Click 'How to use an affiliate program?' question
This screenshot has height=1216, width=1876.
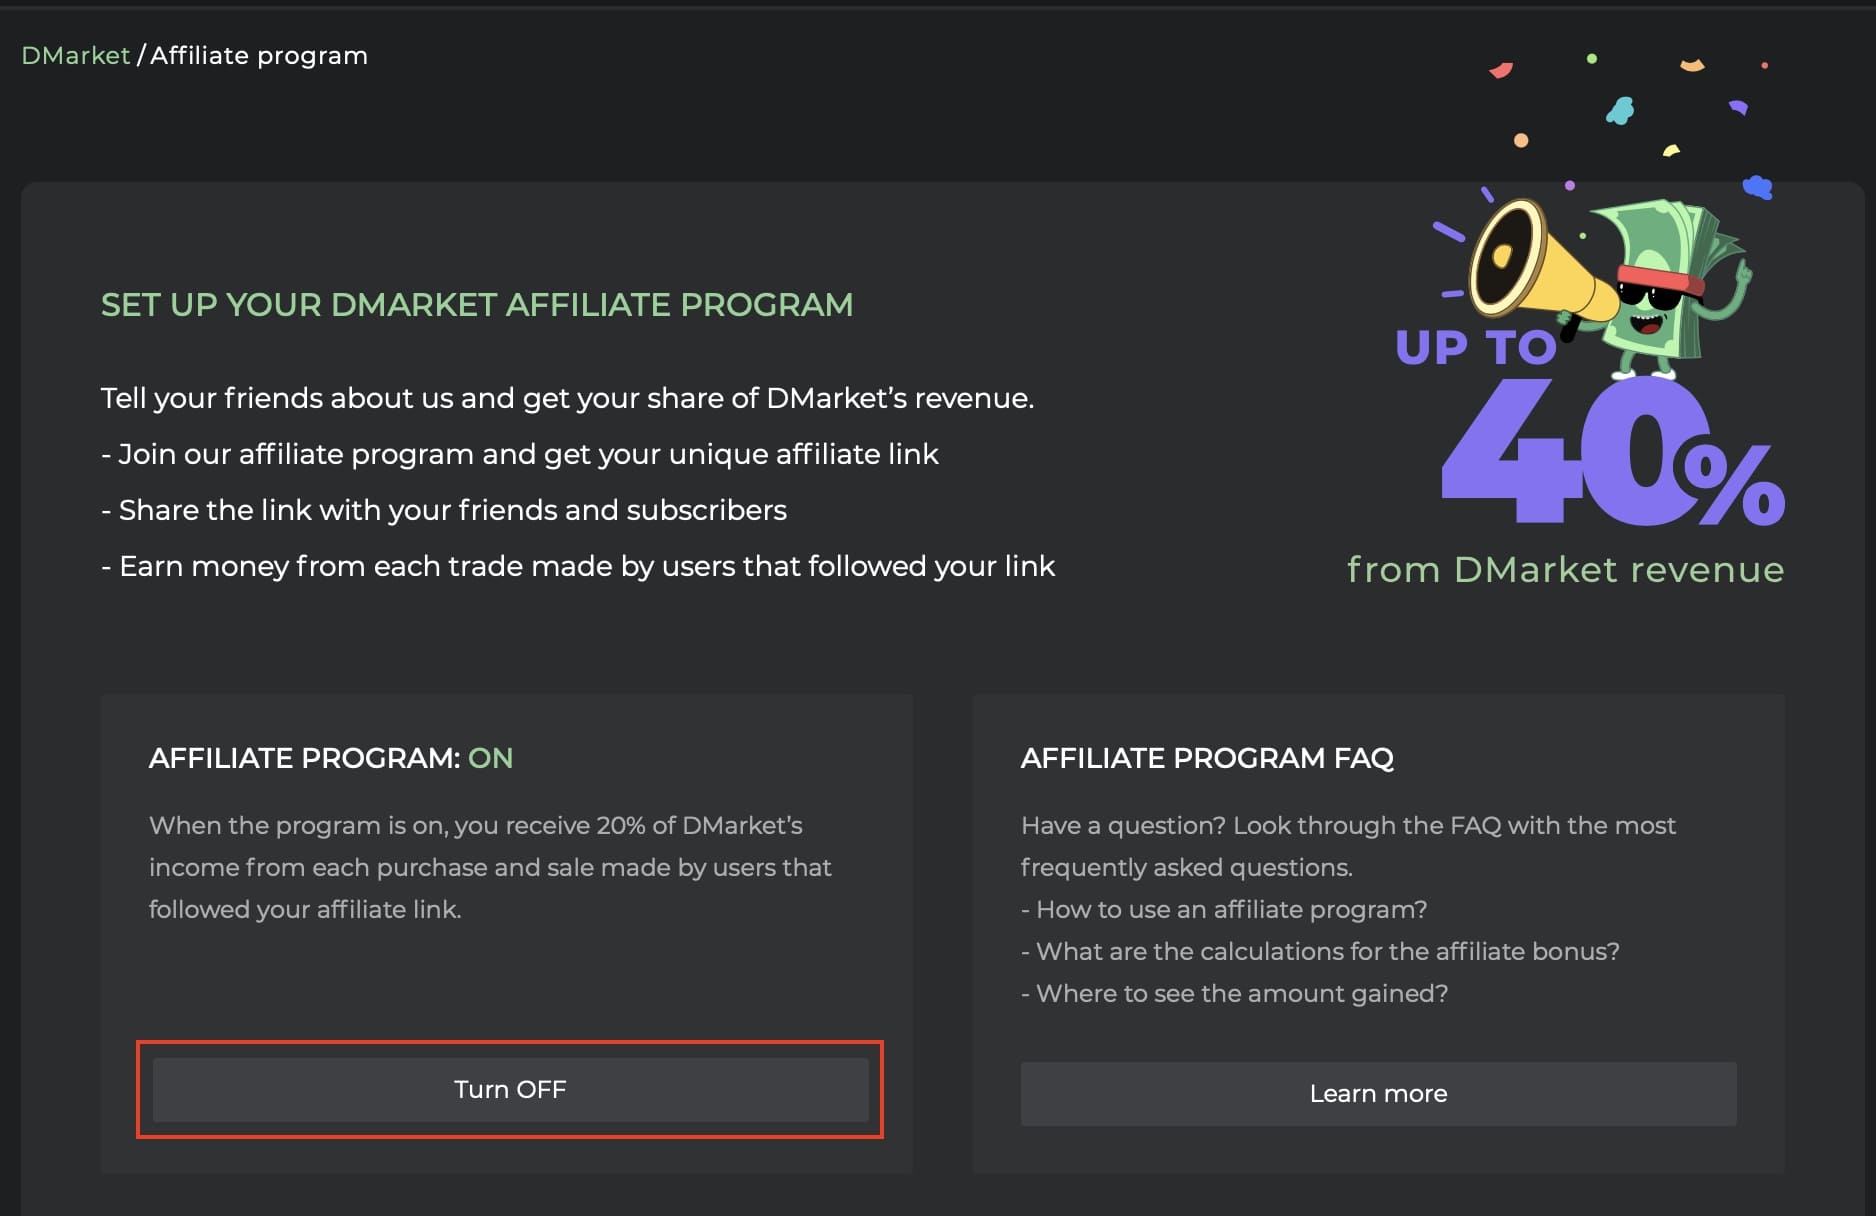[1224, 909]
